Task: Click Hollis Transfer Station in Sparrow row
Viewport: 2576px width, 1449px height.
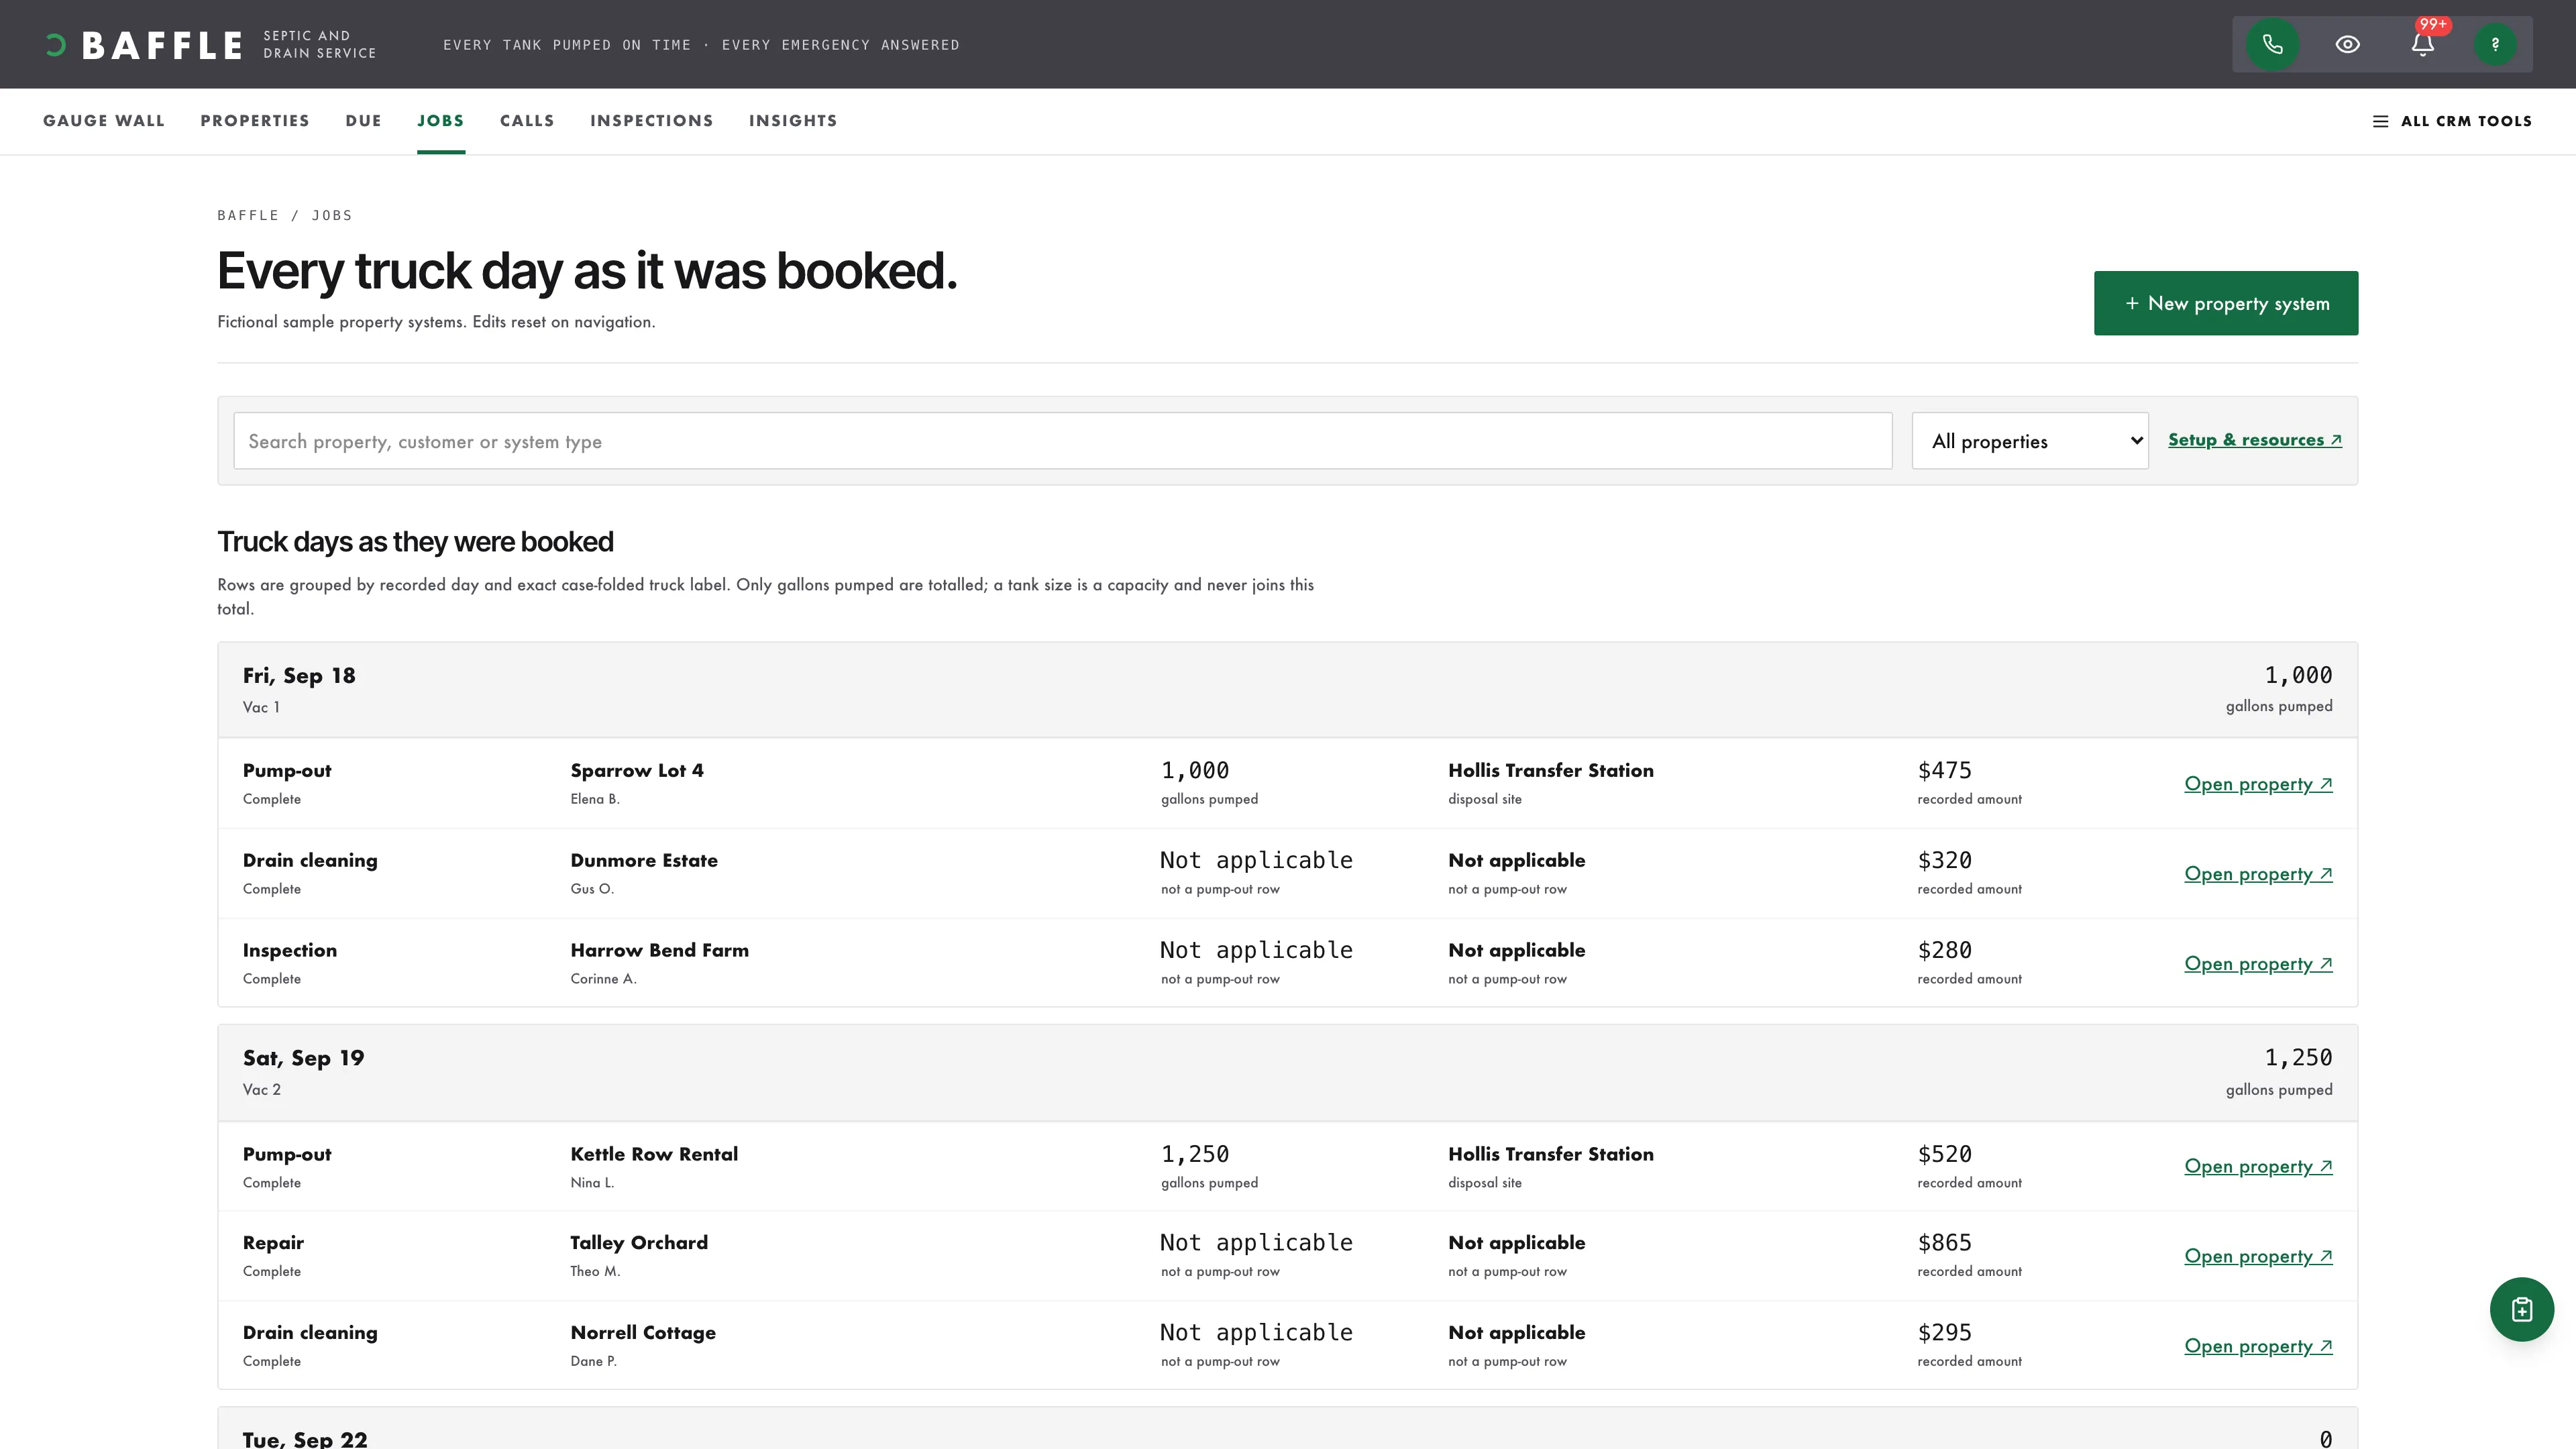Action: click(x=1551, y=770)
